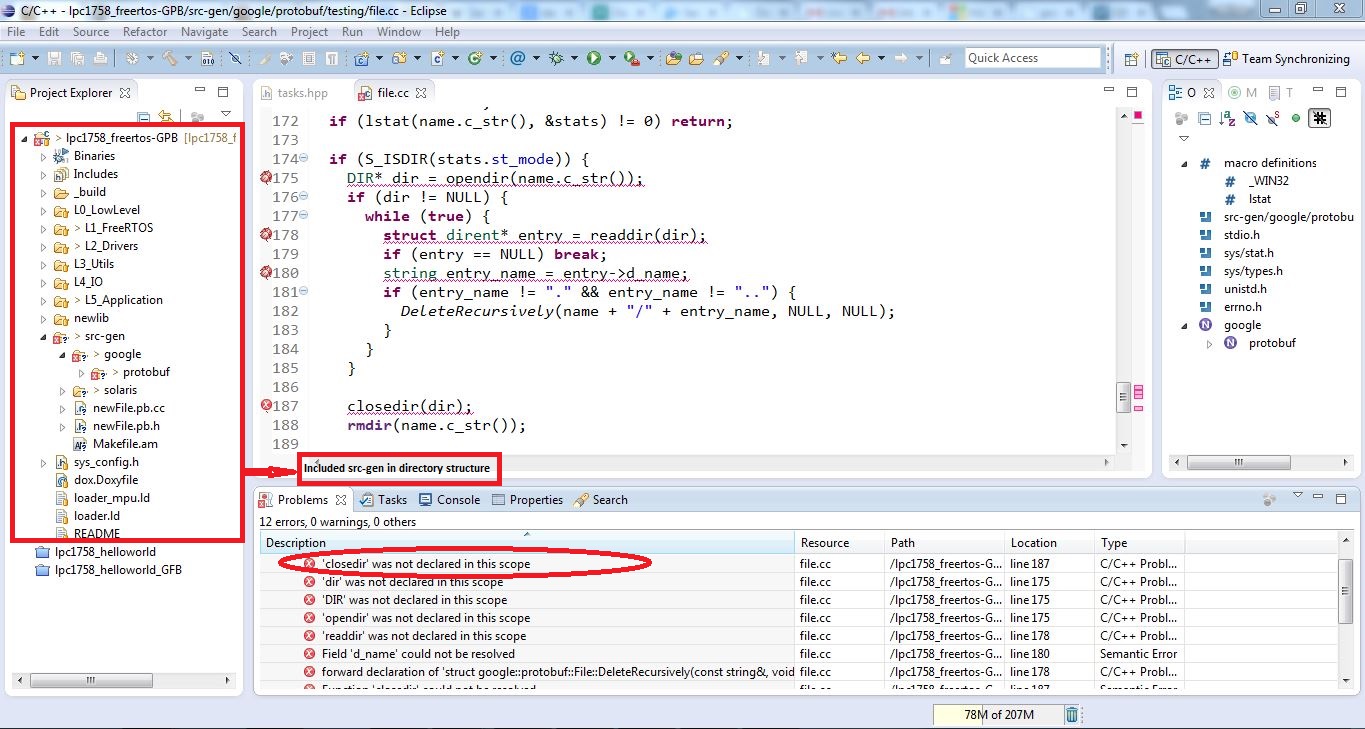Toggle macro grouping button in Outline

click(1319, 118)
